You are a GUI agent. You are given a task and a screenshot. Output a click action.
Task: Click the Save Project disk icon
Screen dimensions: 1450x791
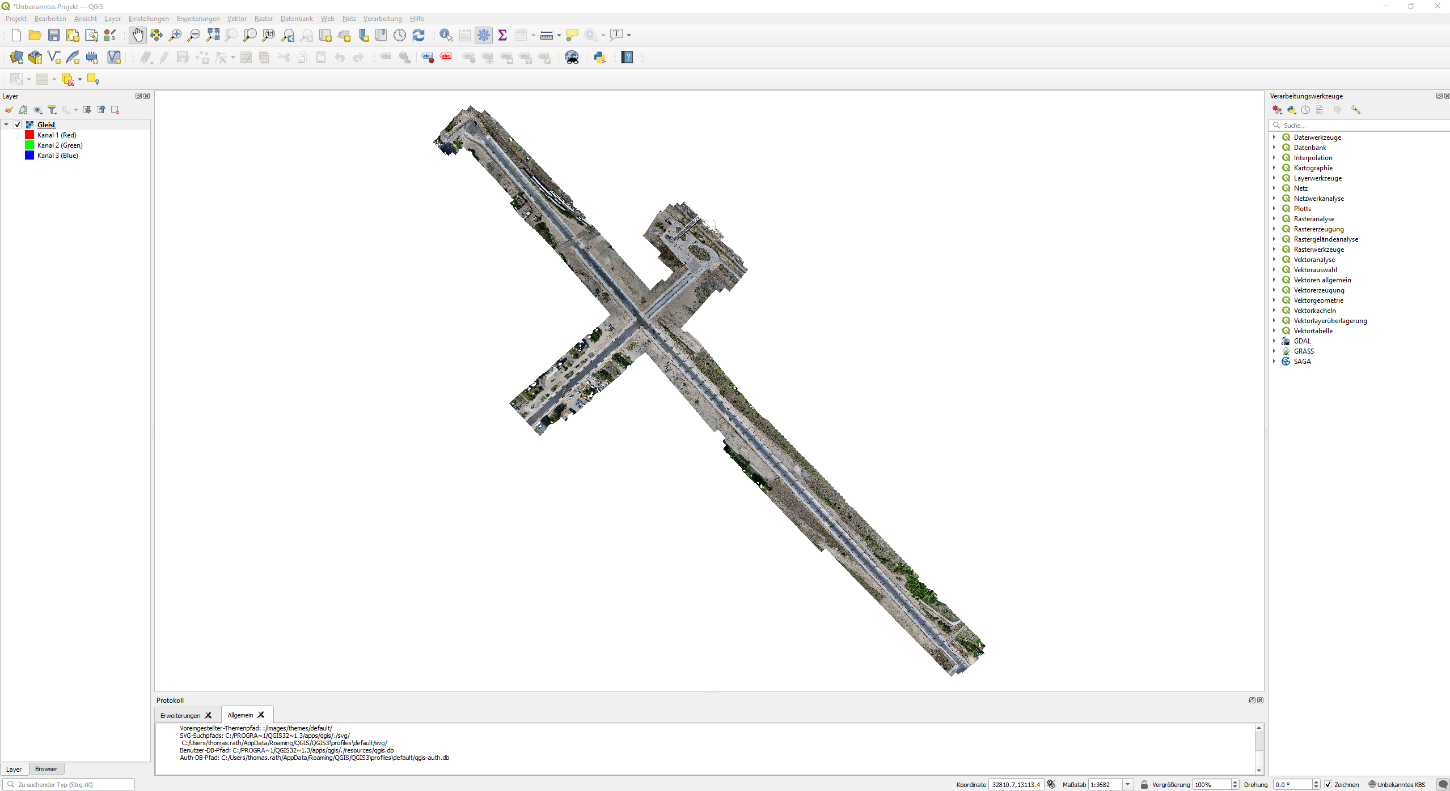(x=54, y=35)
